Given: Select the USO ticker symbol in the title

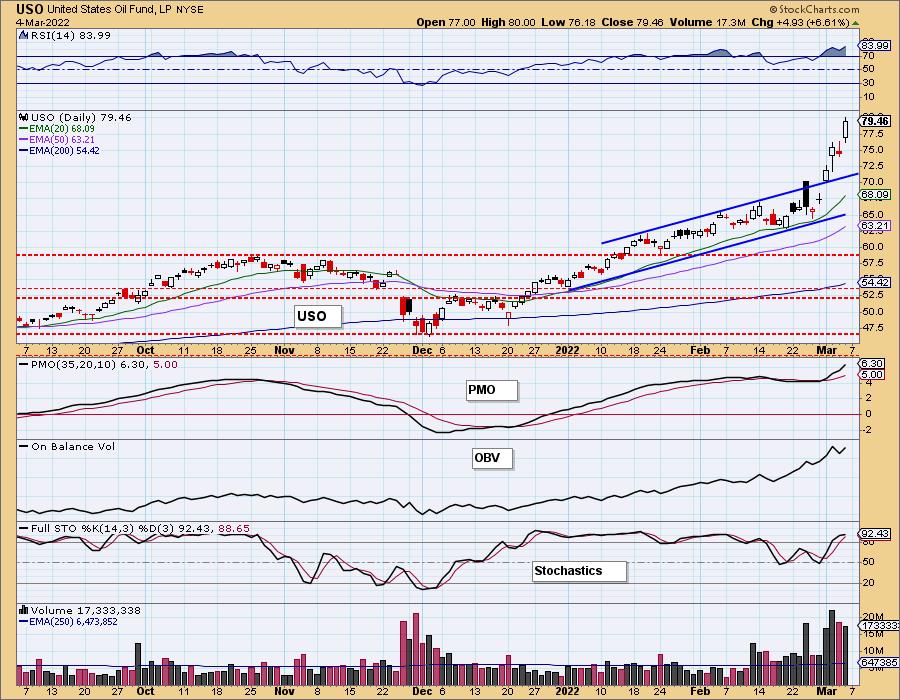Looking at the screenshot, I should pos(29,9).
